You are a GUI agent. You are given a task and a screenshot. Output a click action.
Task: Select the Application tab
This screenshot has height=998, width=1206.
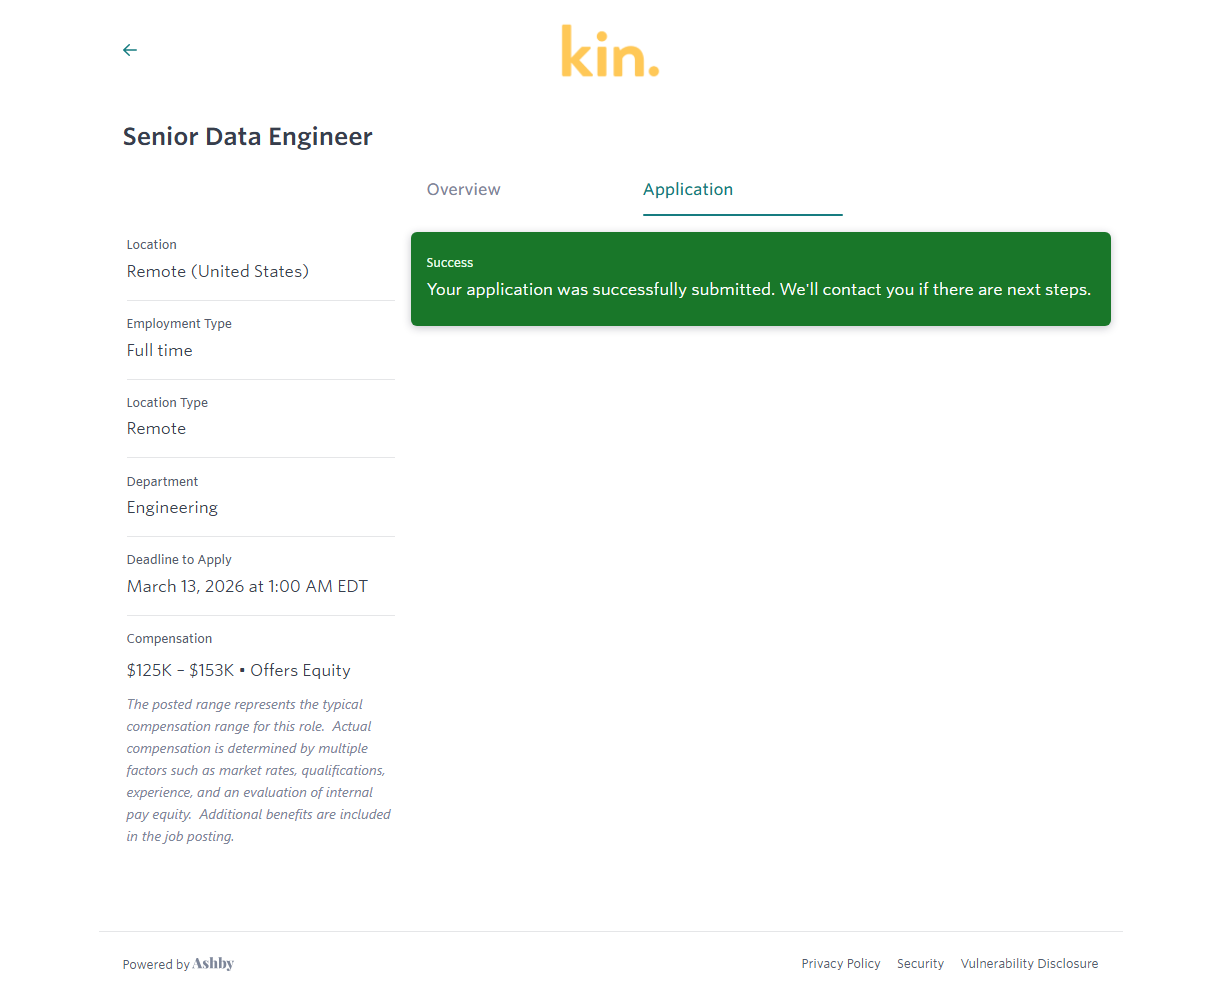[x=688, y=190]
